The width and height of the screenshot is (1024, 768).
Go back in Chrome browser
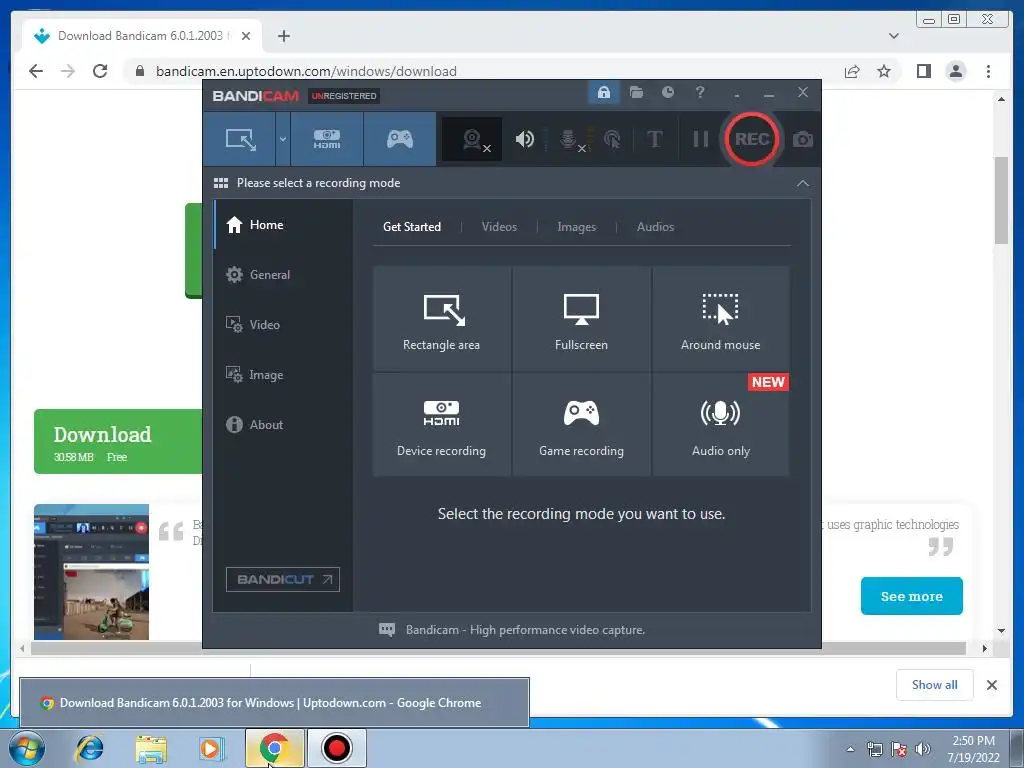point(36,71)
